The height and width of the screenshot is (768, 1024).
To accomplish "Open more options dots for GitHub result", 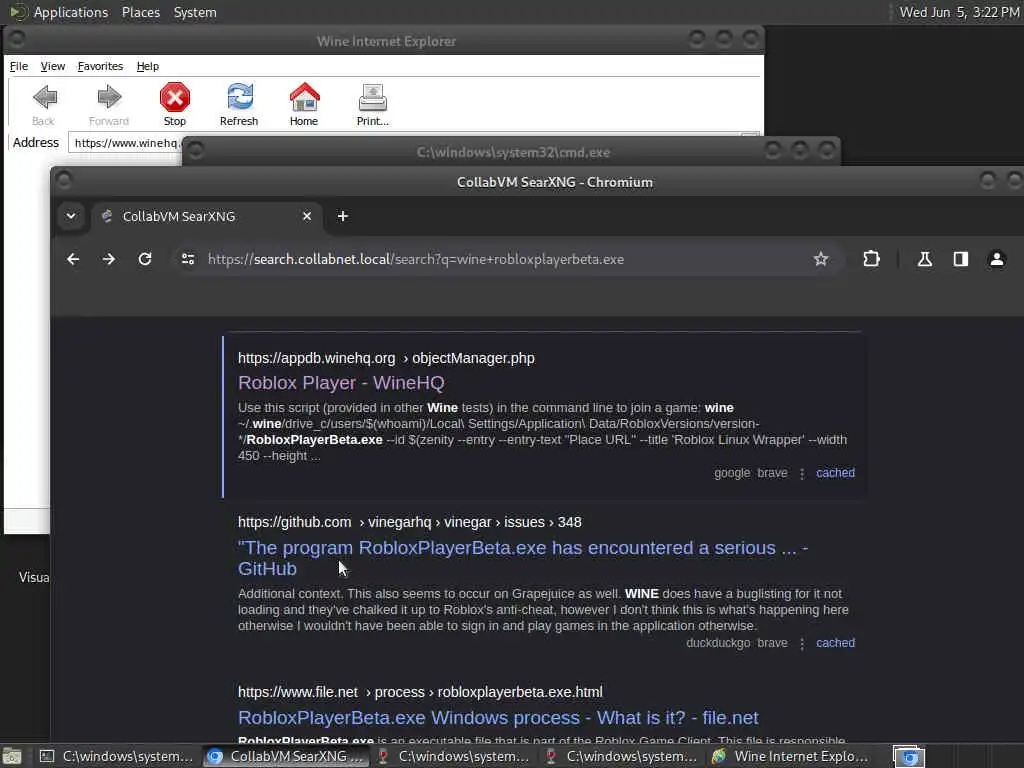I will pyautogui.click(x=802, y=643).
